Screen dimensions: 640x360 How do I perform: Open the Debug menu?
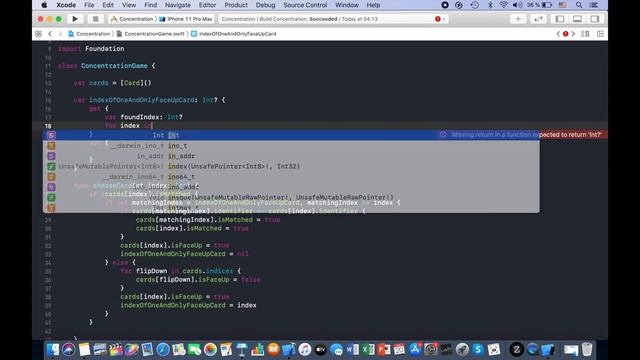(265, 5)
